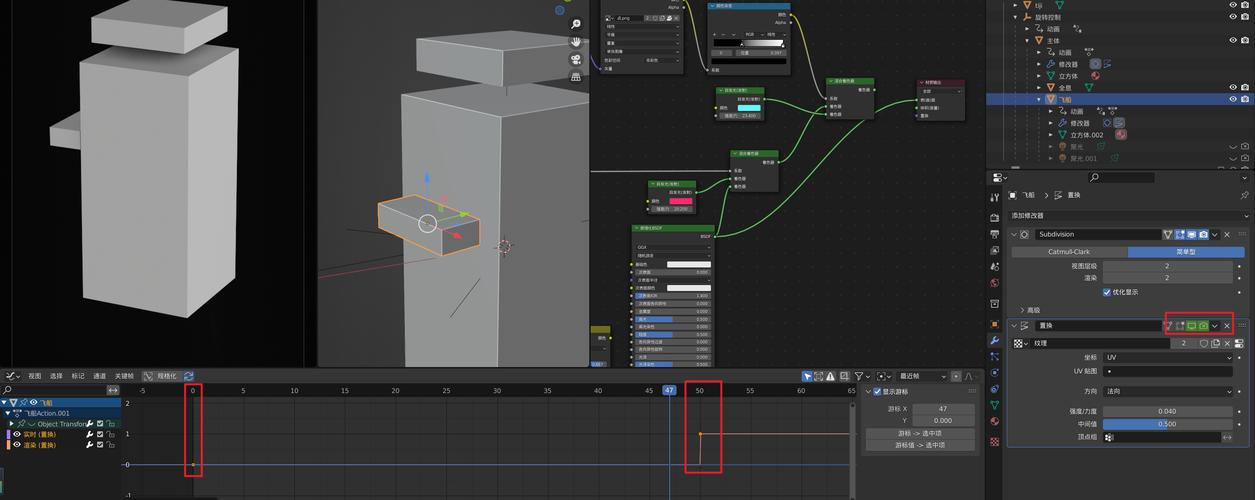Remove the Subdivision modifier with X

click(x=1227, y=234)
